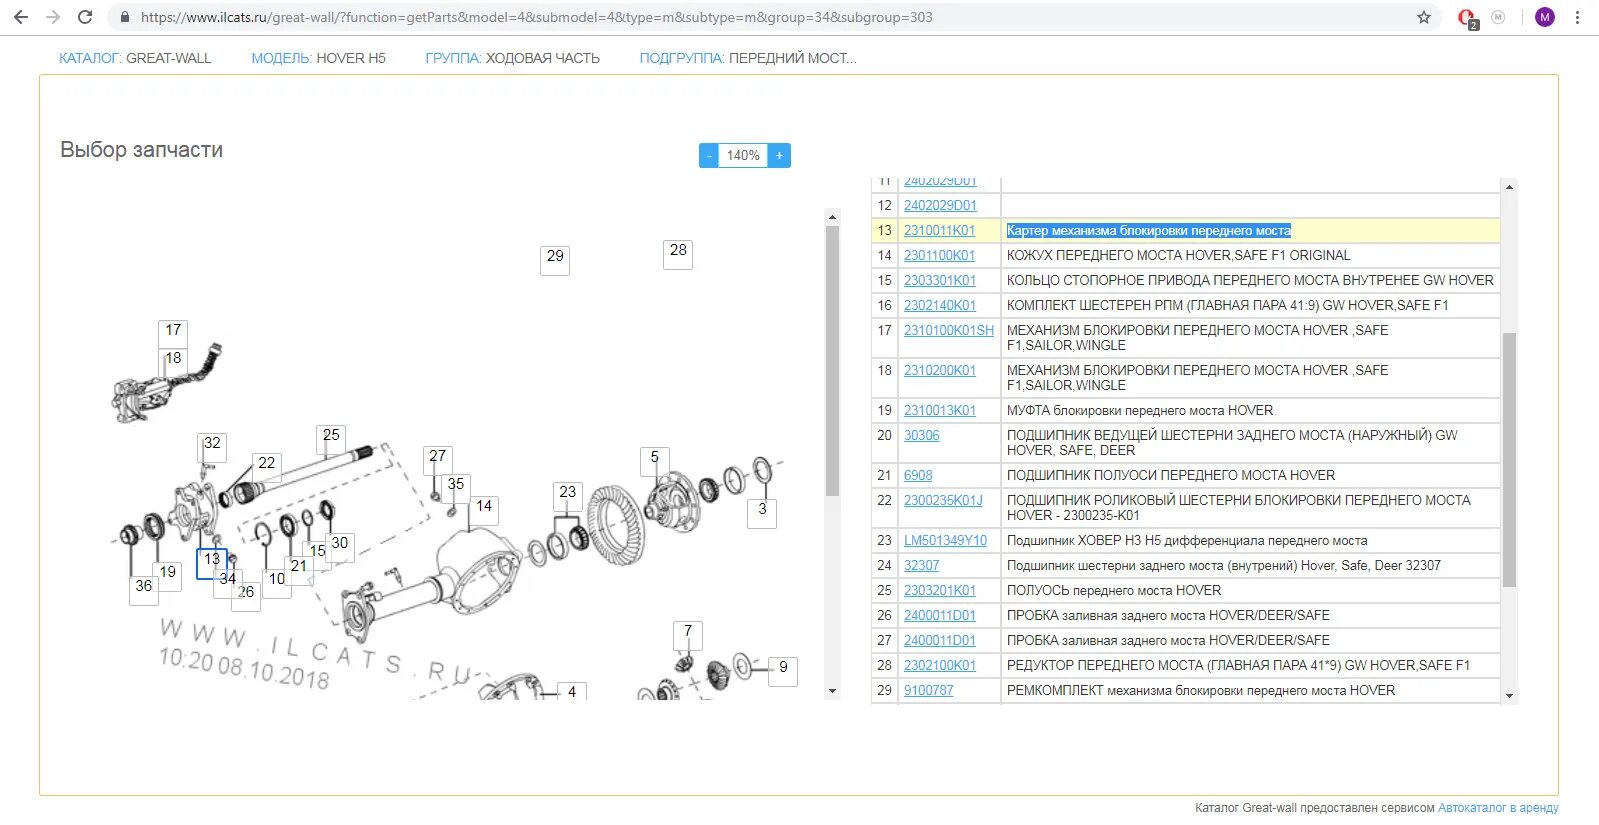
Task: Open ПОДГРУППА: ПЕРЕДНИЙ МОСТ breadcrumb
Action: point(748,58)
